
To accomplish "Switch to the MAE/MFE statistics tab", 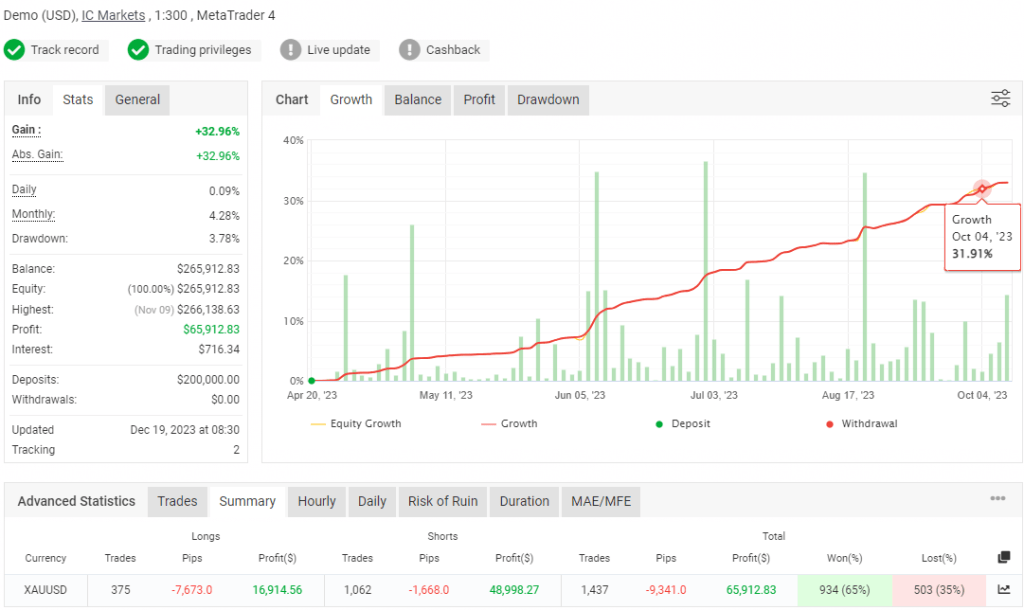I will click(601, 501).
